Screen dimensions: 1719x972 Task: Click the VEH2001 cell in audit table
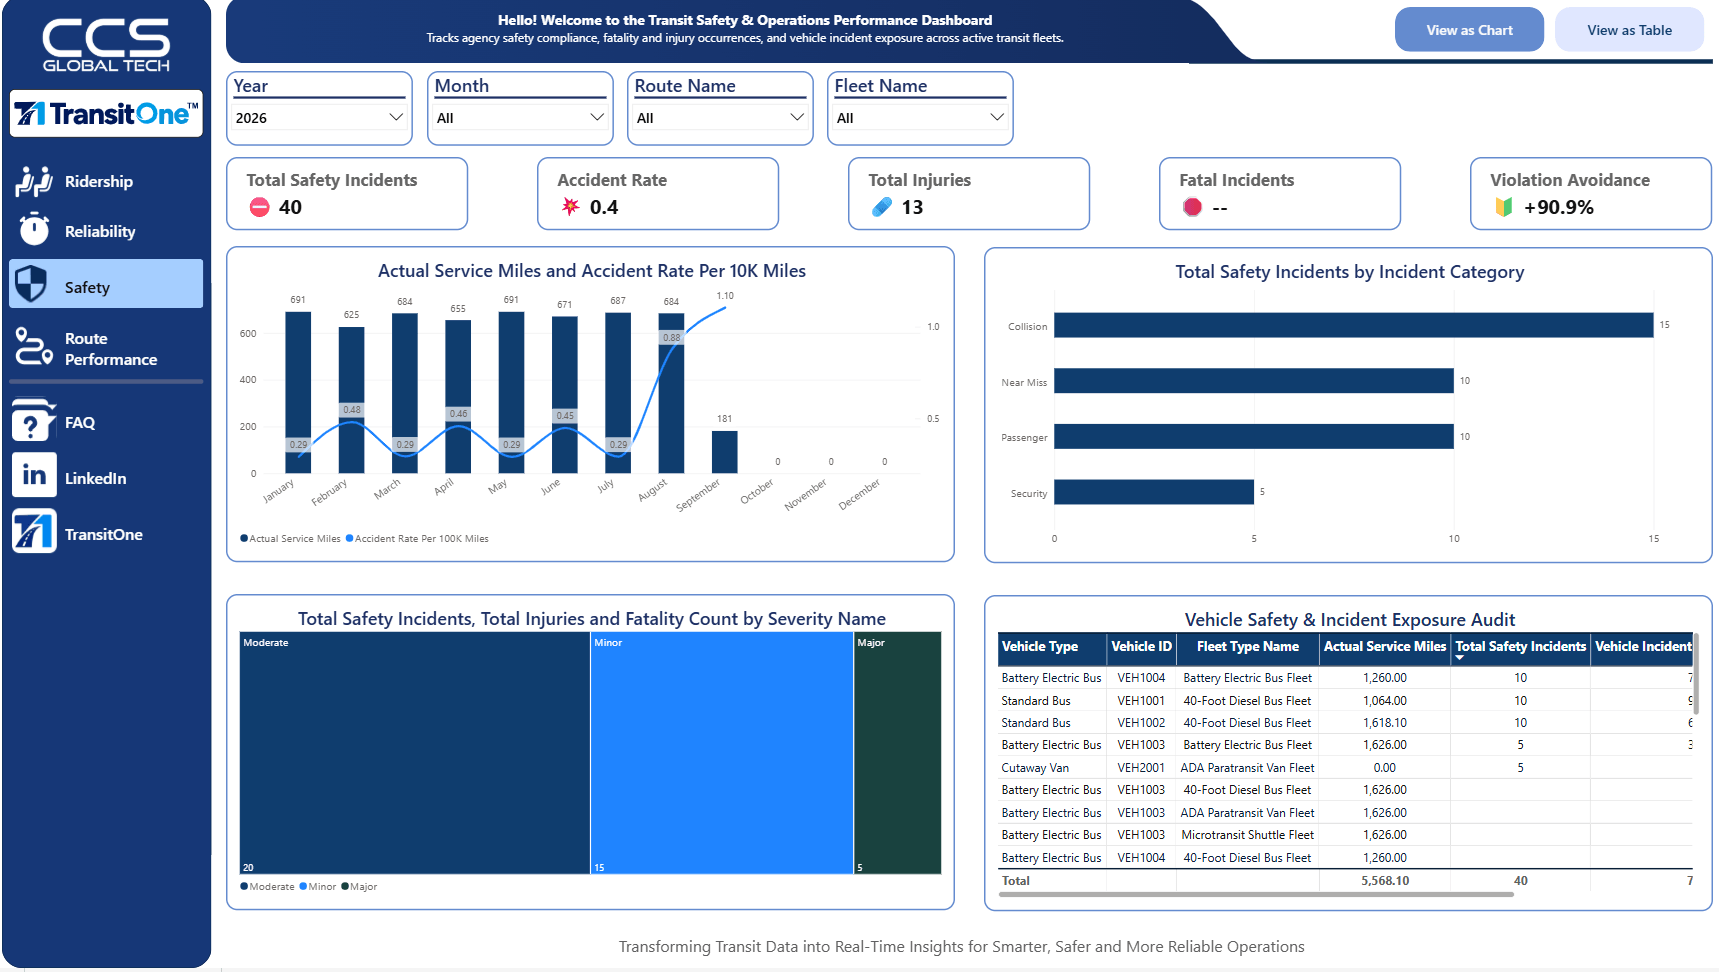pos(1141,768)
